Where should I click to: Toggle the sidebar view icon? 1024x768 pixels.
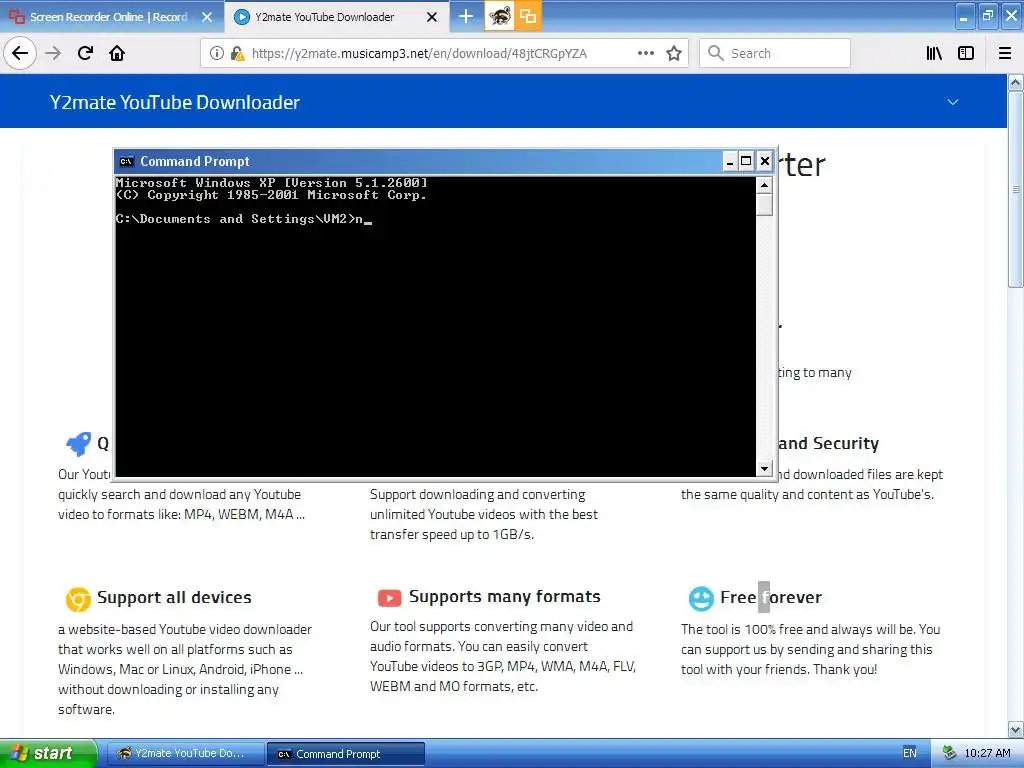(966, 53)
